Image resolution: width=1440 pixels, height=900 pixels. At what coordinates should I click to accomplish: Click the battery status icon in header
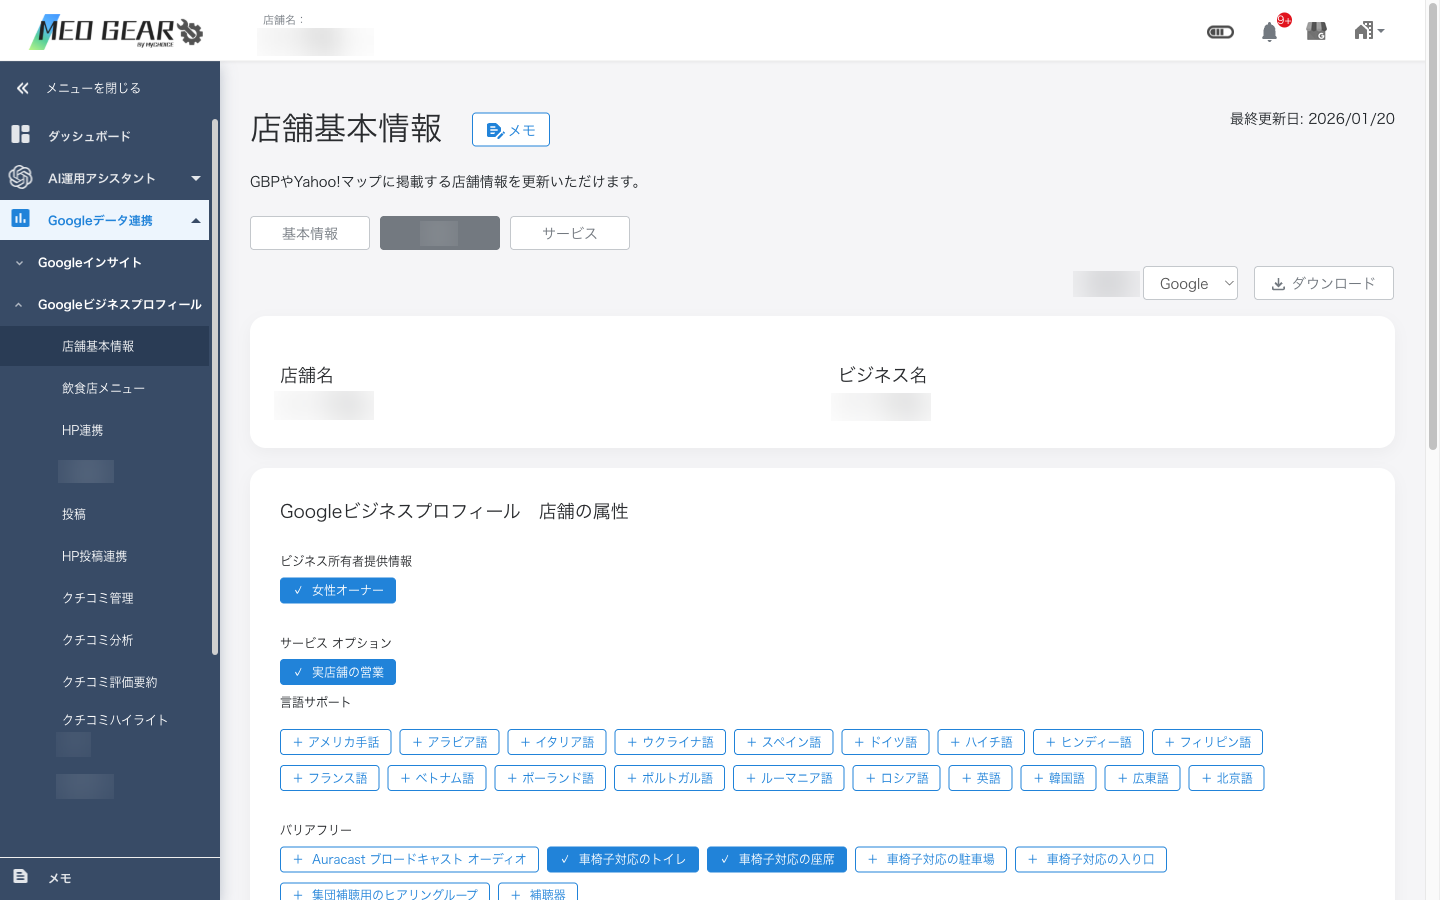point(1220,32)
